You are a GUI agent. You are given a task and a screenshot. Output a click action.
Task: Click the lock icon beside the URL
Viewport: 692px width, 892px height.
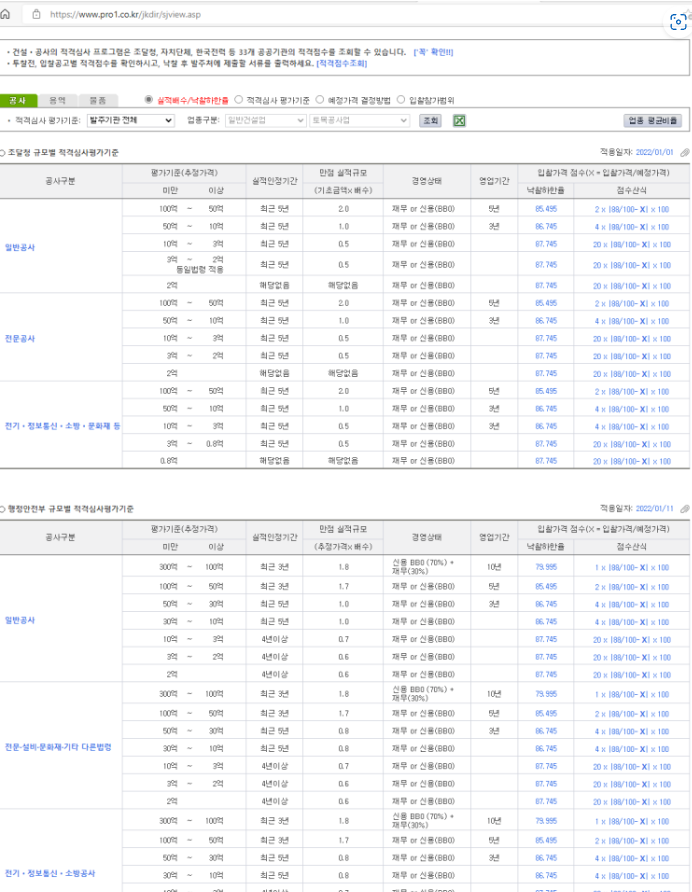pyautogui.click(x=36, y=14)
